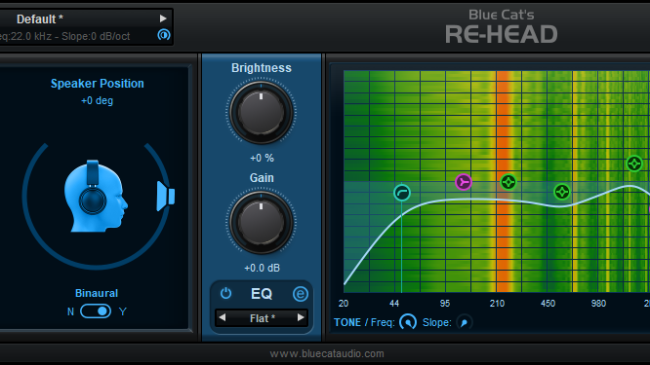Click the 95 frequency axis label
650x365 pixels.
click(445, 304)
